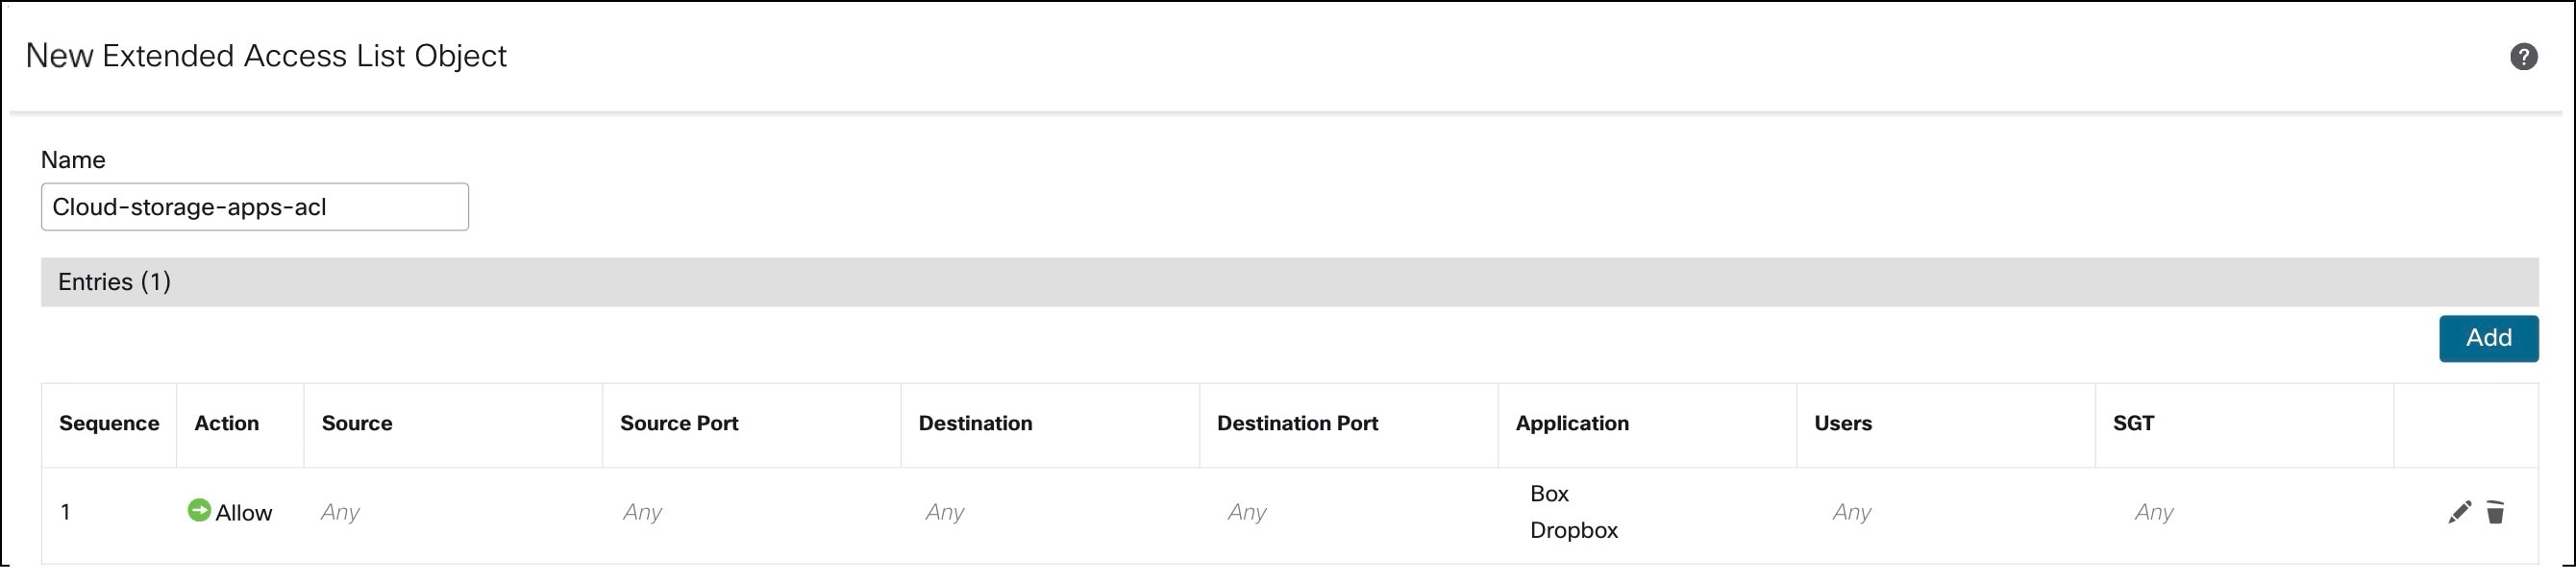
Task: Focus the Name field containing Cloud-storage-apps-acl
Action: coord(254,207)
